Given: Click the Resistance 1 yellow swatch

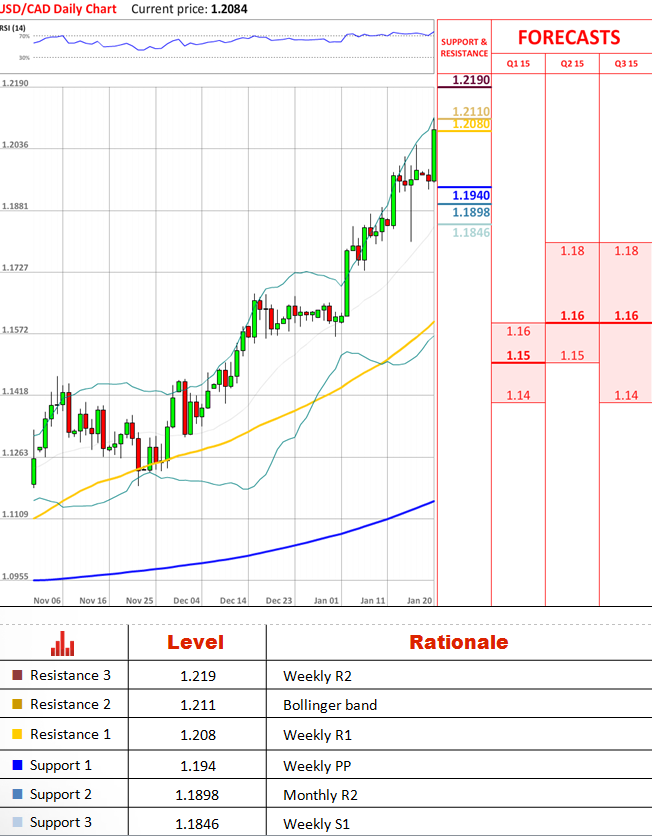Looking at the screenshot, I should (17, 734).
